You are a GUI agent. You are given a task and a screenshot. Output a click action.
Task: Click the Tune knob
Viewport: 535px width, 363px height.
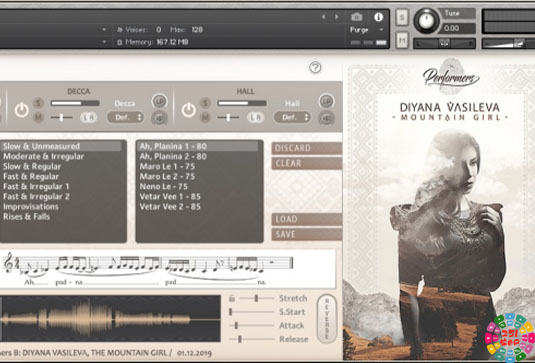coord(426,21)
